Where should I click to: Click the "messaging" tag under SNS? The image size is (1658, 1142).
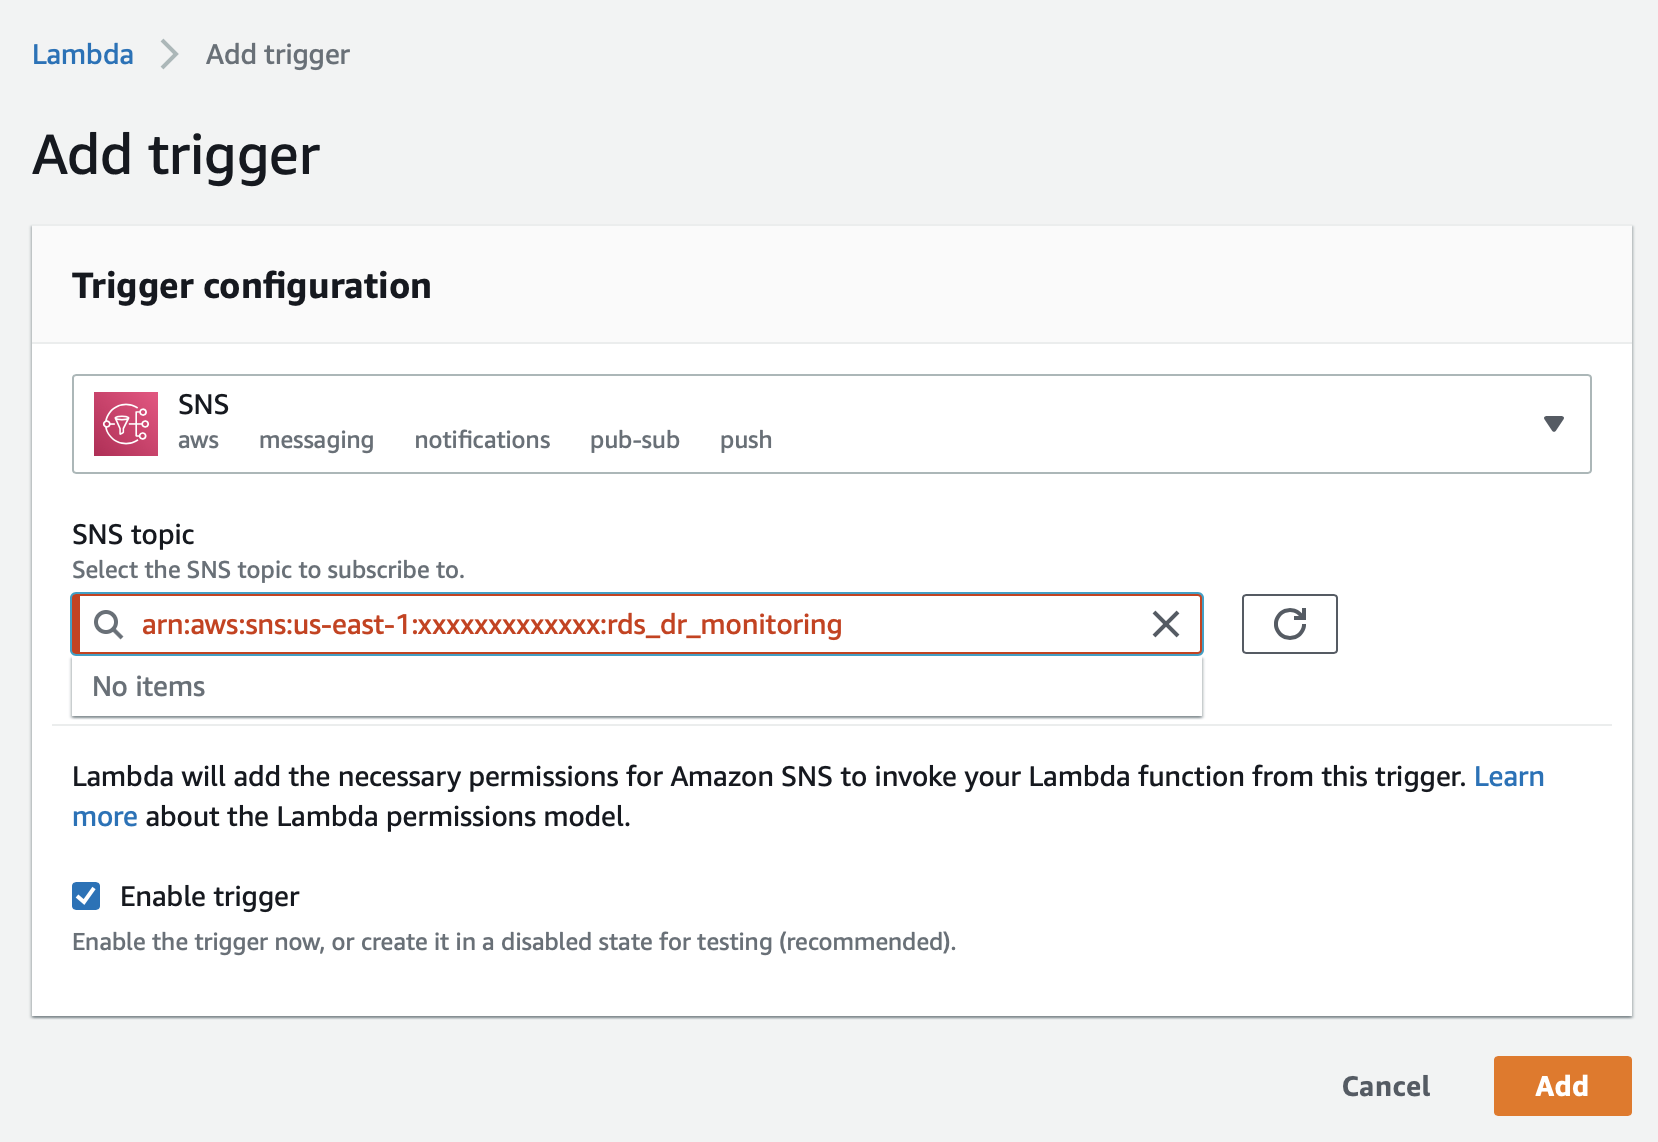[316, 440]
